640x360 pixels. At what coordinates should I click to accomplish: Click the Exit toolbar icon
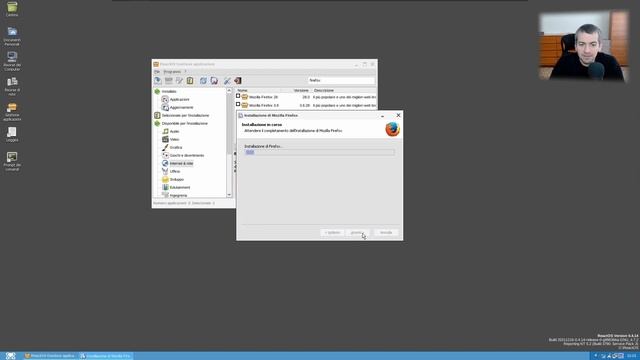238,80
